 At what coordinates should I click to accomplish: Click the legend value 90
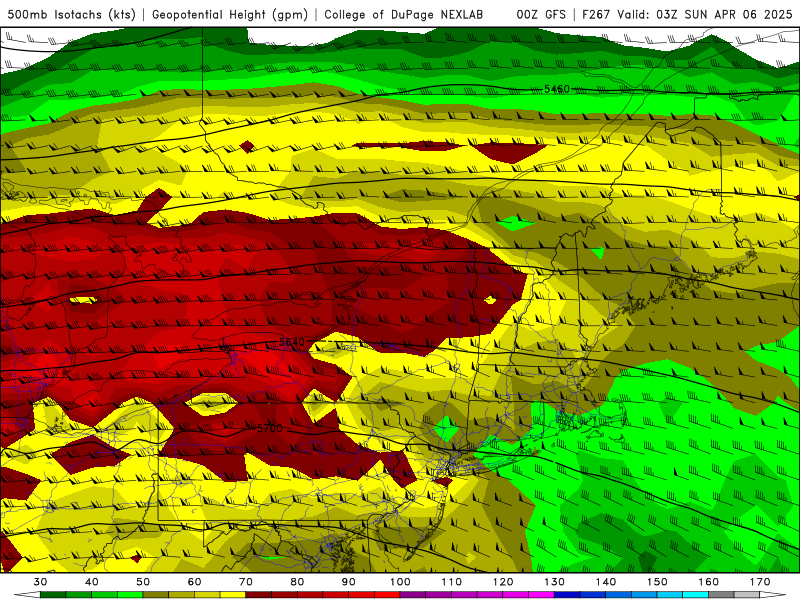tap(348, 582)
